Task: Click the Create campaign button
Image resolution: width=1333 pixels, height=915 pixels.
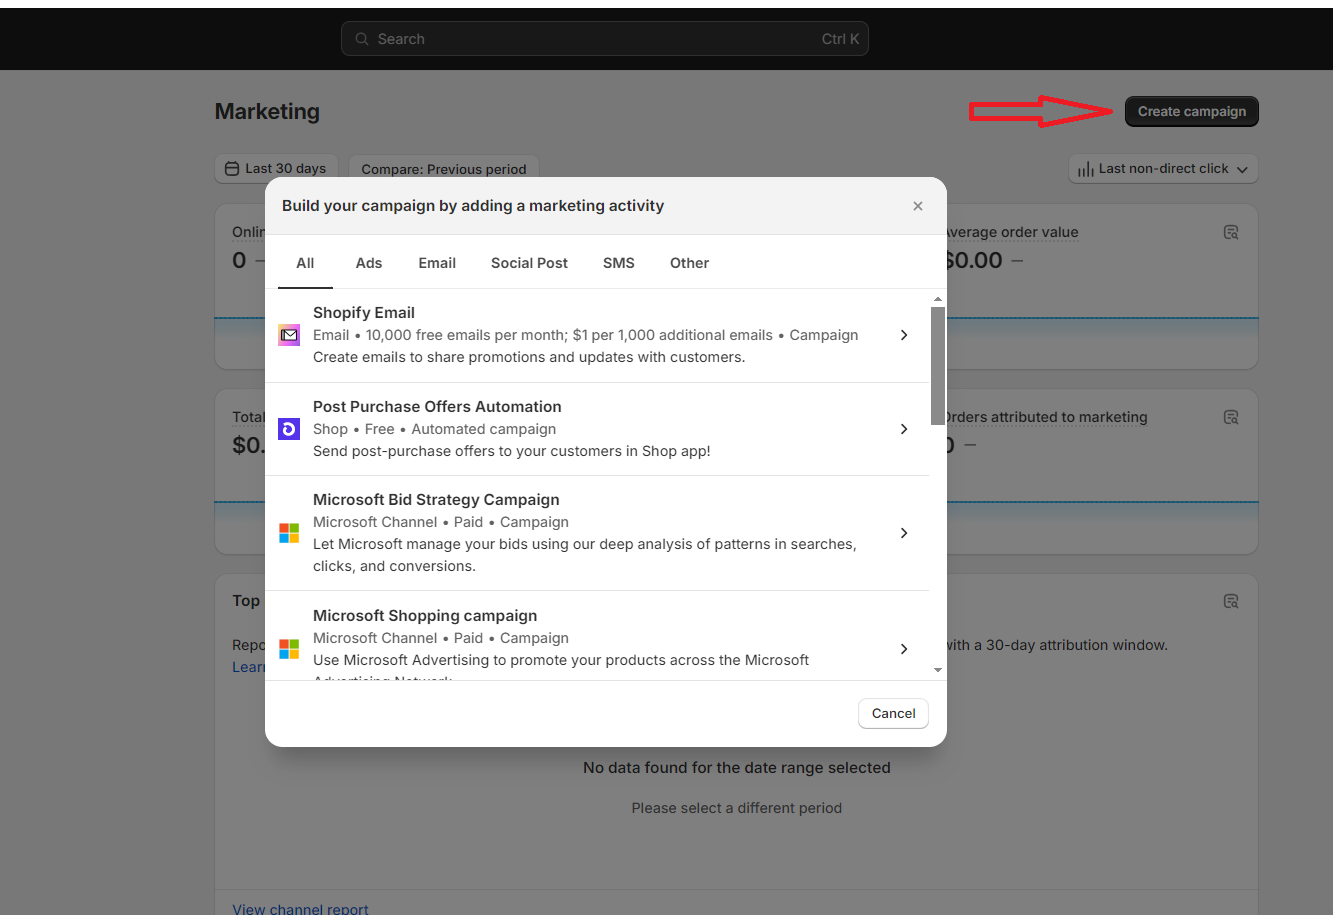Action: coord(1192,112)
